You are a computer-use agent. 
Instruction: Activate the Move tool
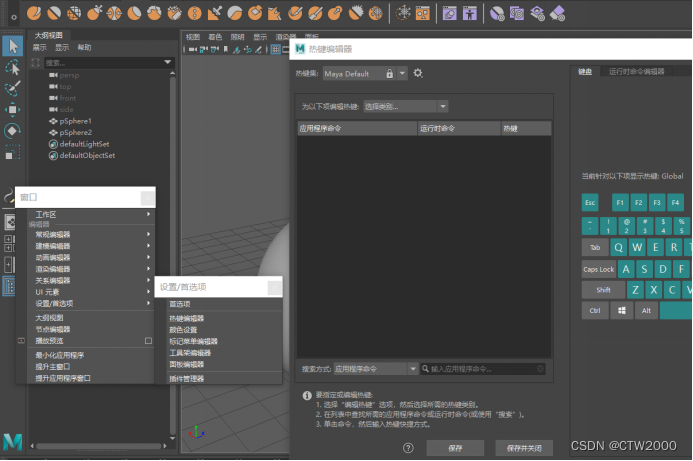pos(12,109)
